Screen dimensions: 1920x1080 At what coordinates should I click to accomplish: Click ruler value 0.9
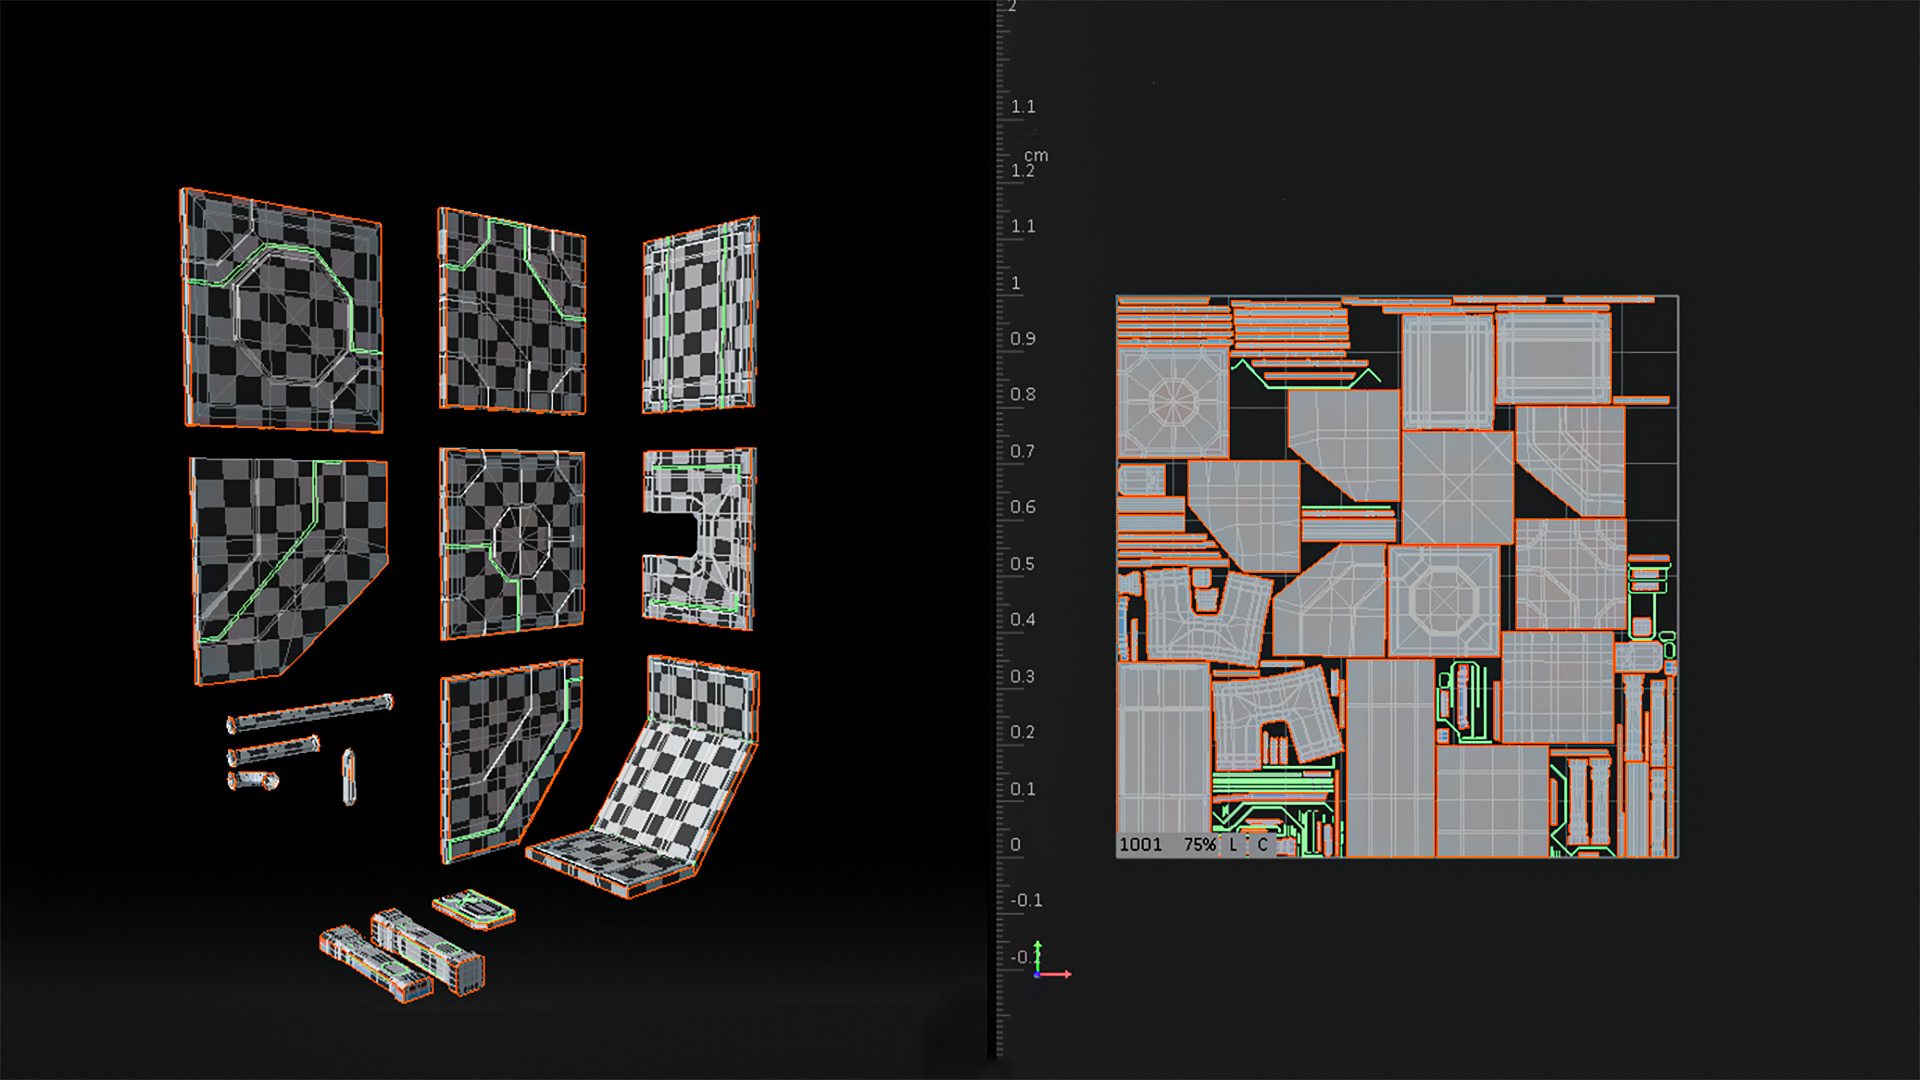click(1022, 339)
